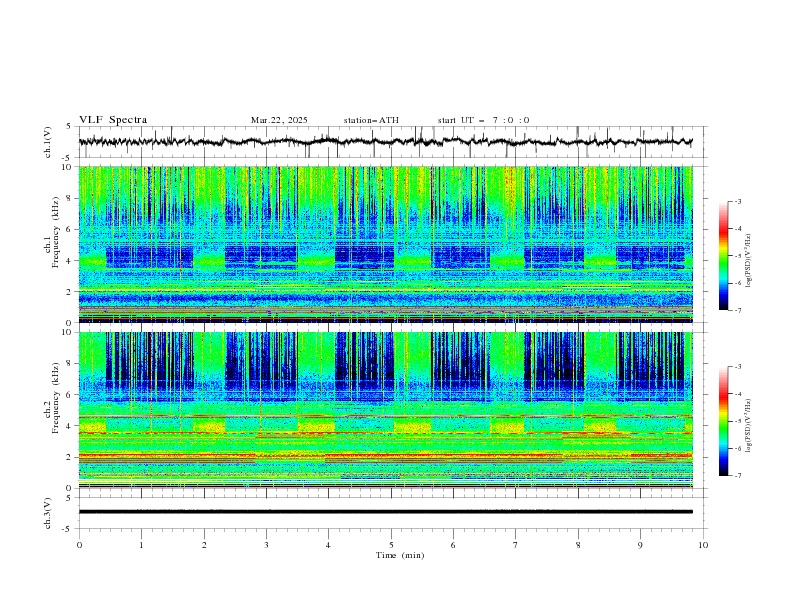Click time axis tick label "2"

pyautogui.click(x=204, y=545)
